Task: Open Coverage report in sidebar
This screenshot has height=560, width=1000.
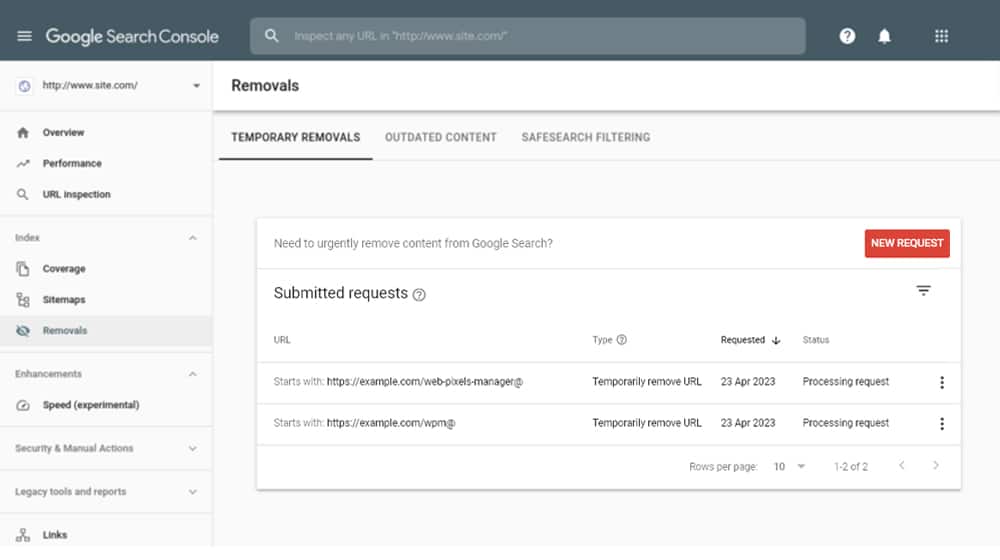Action: (x=64, y=269)
